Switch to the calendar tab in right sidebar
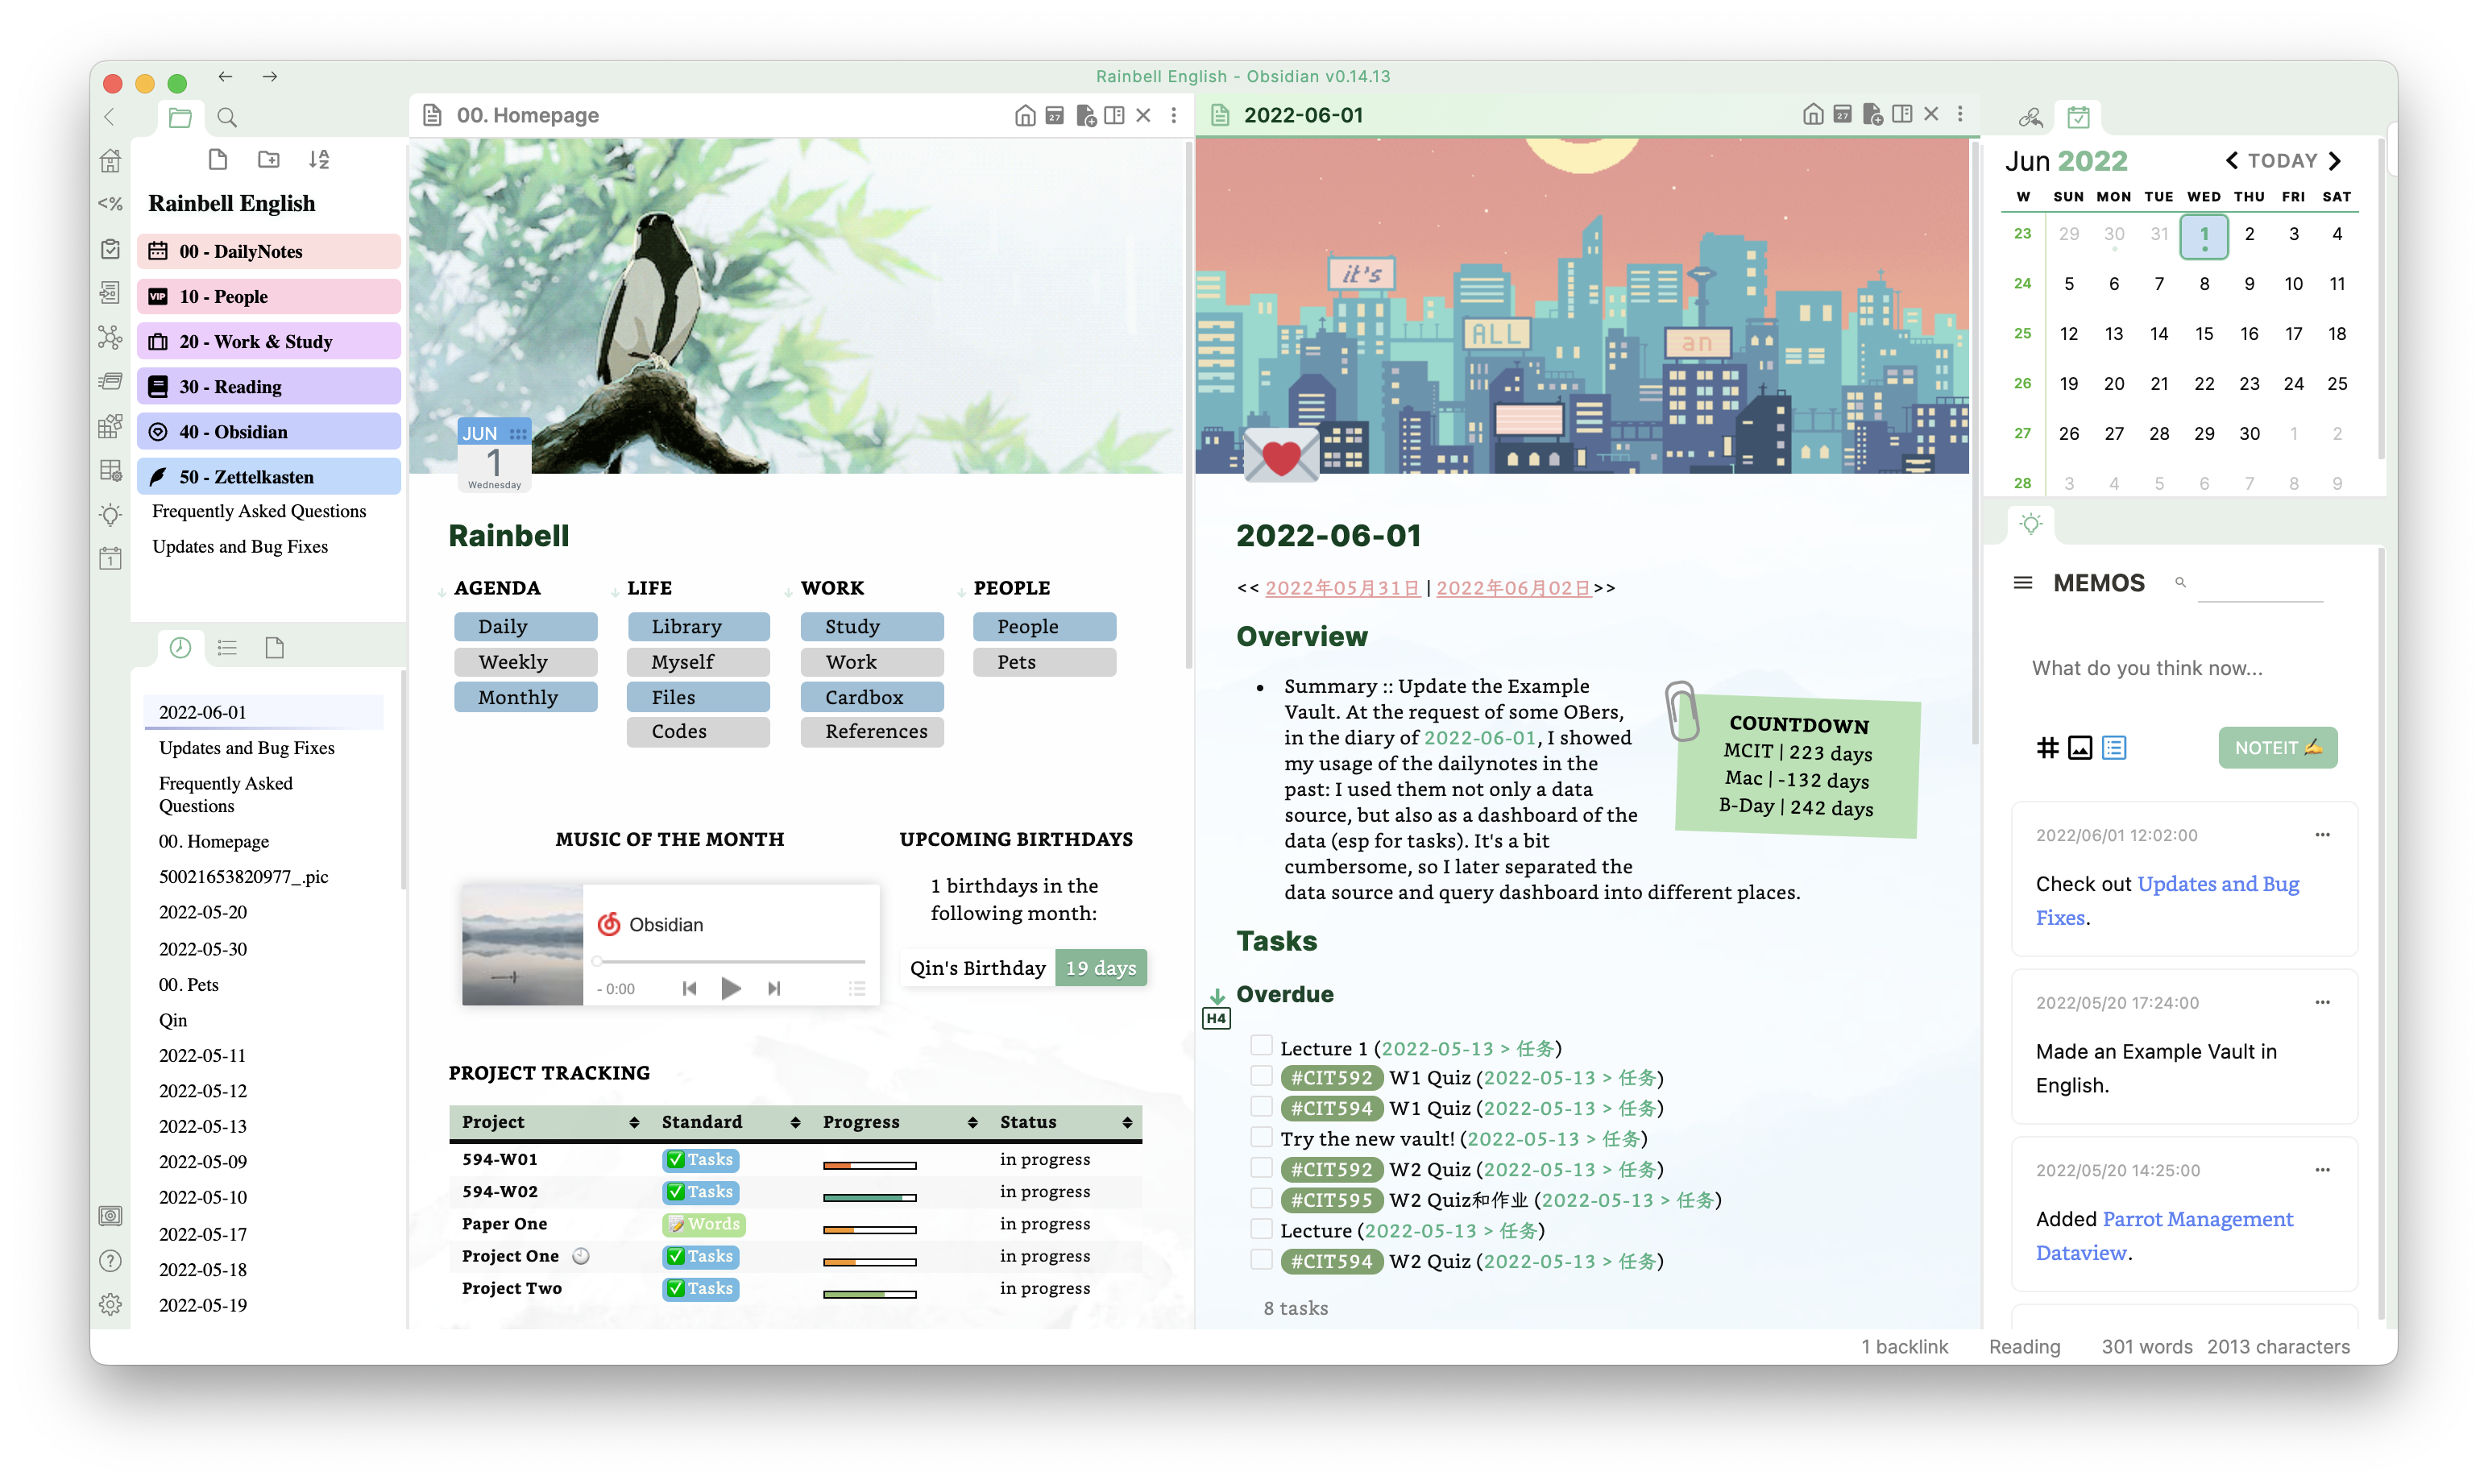2488x1484 pixels. point(2078,117)
